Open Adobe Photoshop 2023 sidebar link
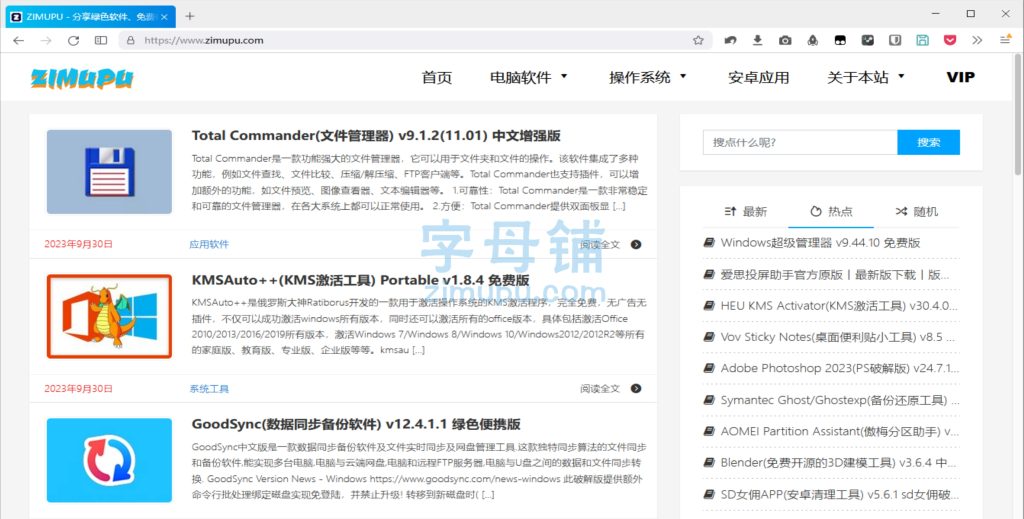The height and width of the screenshot is (519, 1024). point(840,368)
